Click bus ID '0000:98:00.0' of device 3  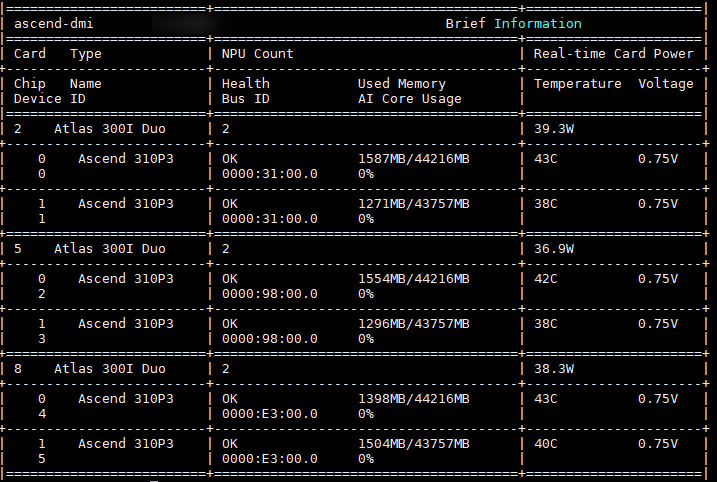(x=269, y=338)
